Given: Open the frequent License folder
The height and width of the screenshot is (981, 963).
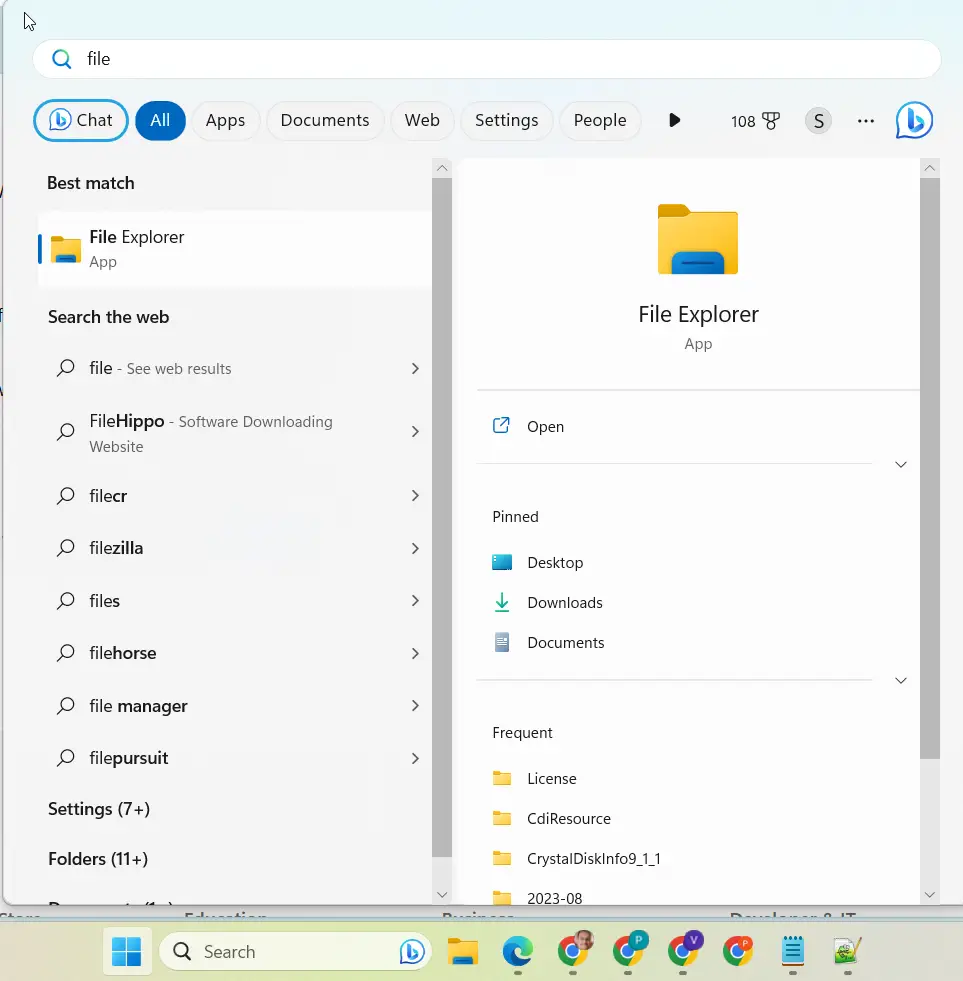Looking at the screenshot, I should point(551,778).
